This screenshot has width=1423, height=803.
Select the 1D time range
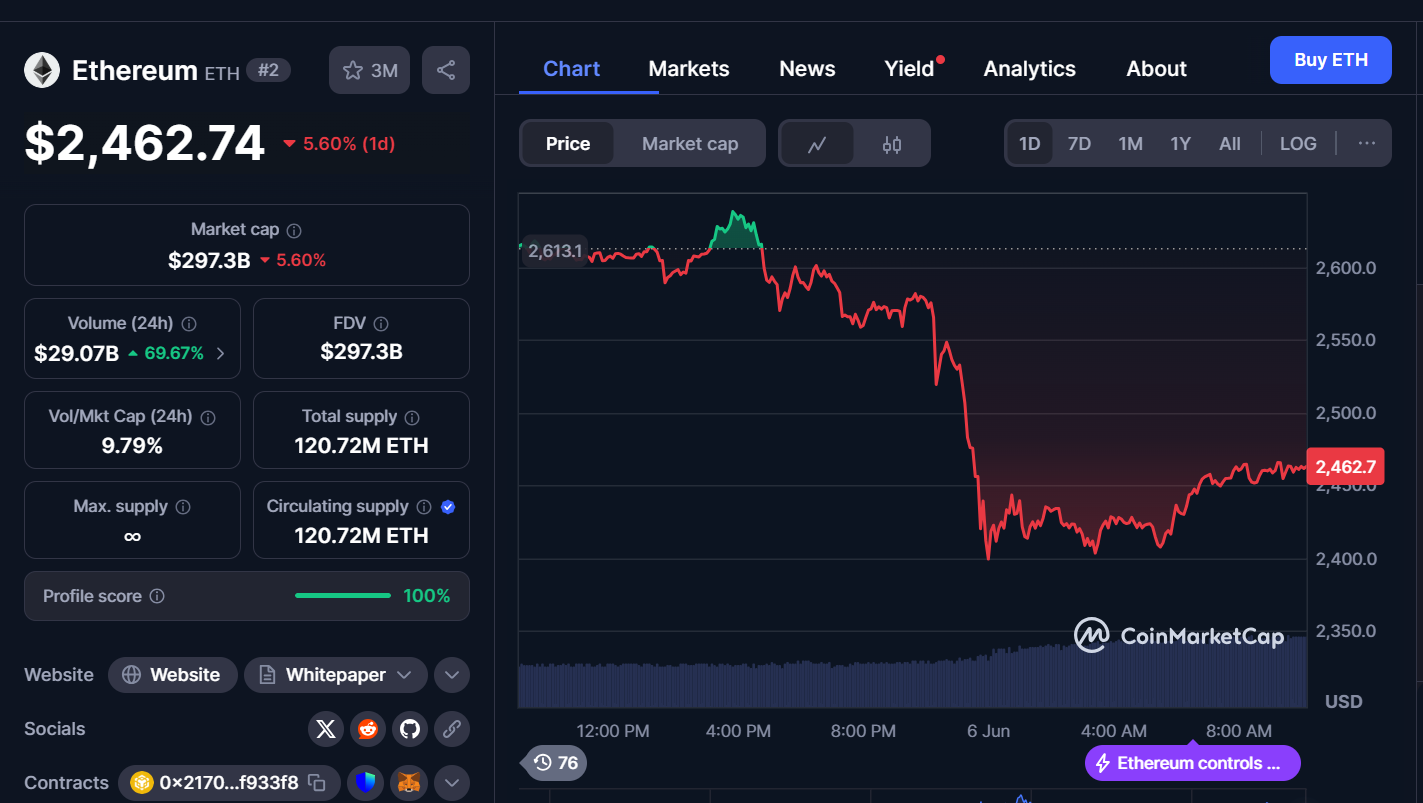(x=1029, y=144)
